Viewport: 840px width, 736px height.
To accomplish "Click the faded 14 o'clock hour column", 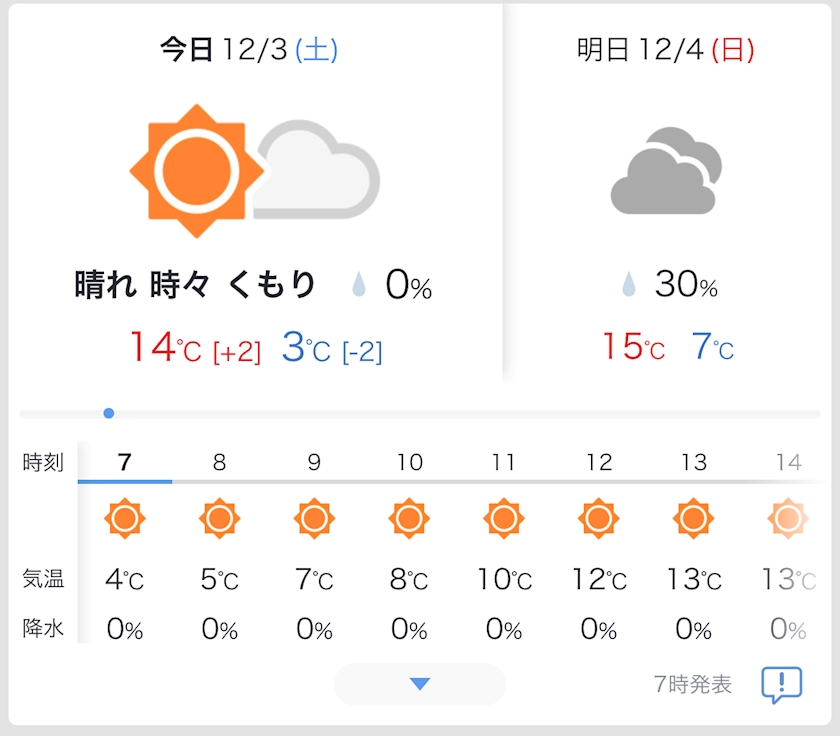I will click(788, 462).
